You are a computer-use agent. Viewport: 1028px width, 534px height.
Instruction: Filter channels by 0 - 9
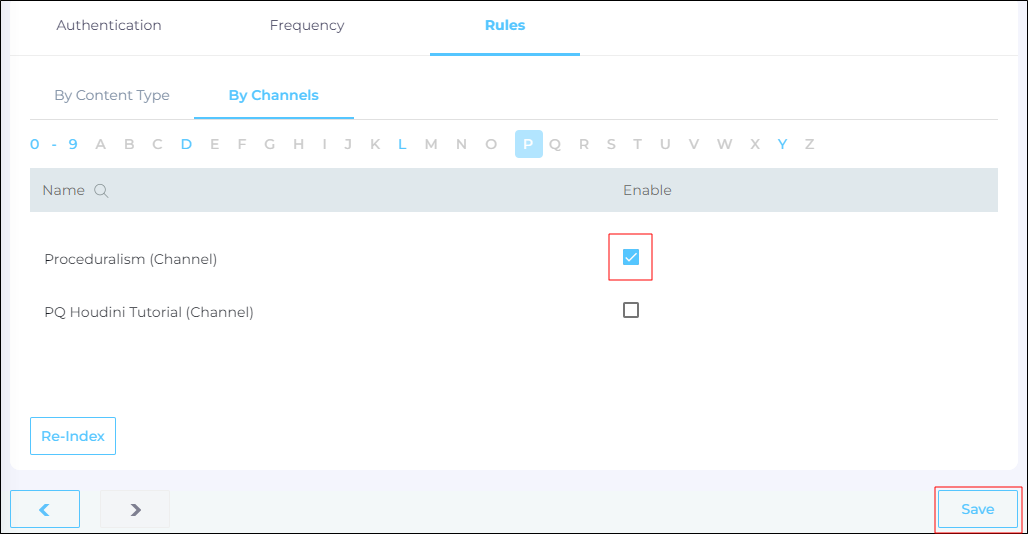[54, 144]
